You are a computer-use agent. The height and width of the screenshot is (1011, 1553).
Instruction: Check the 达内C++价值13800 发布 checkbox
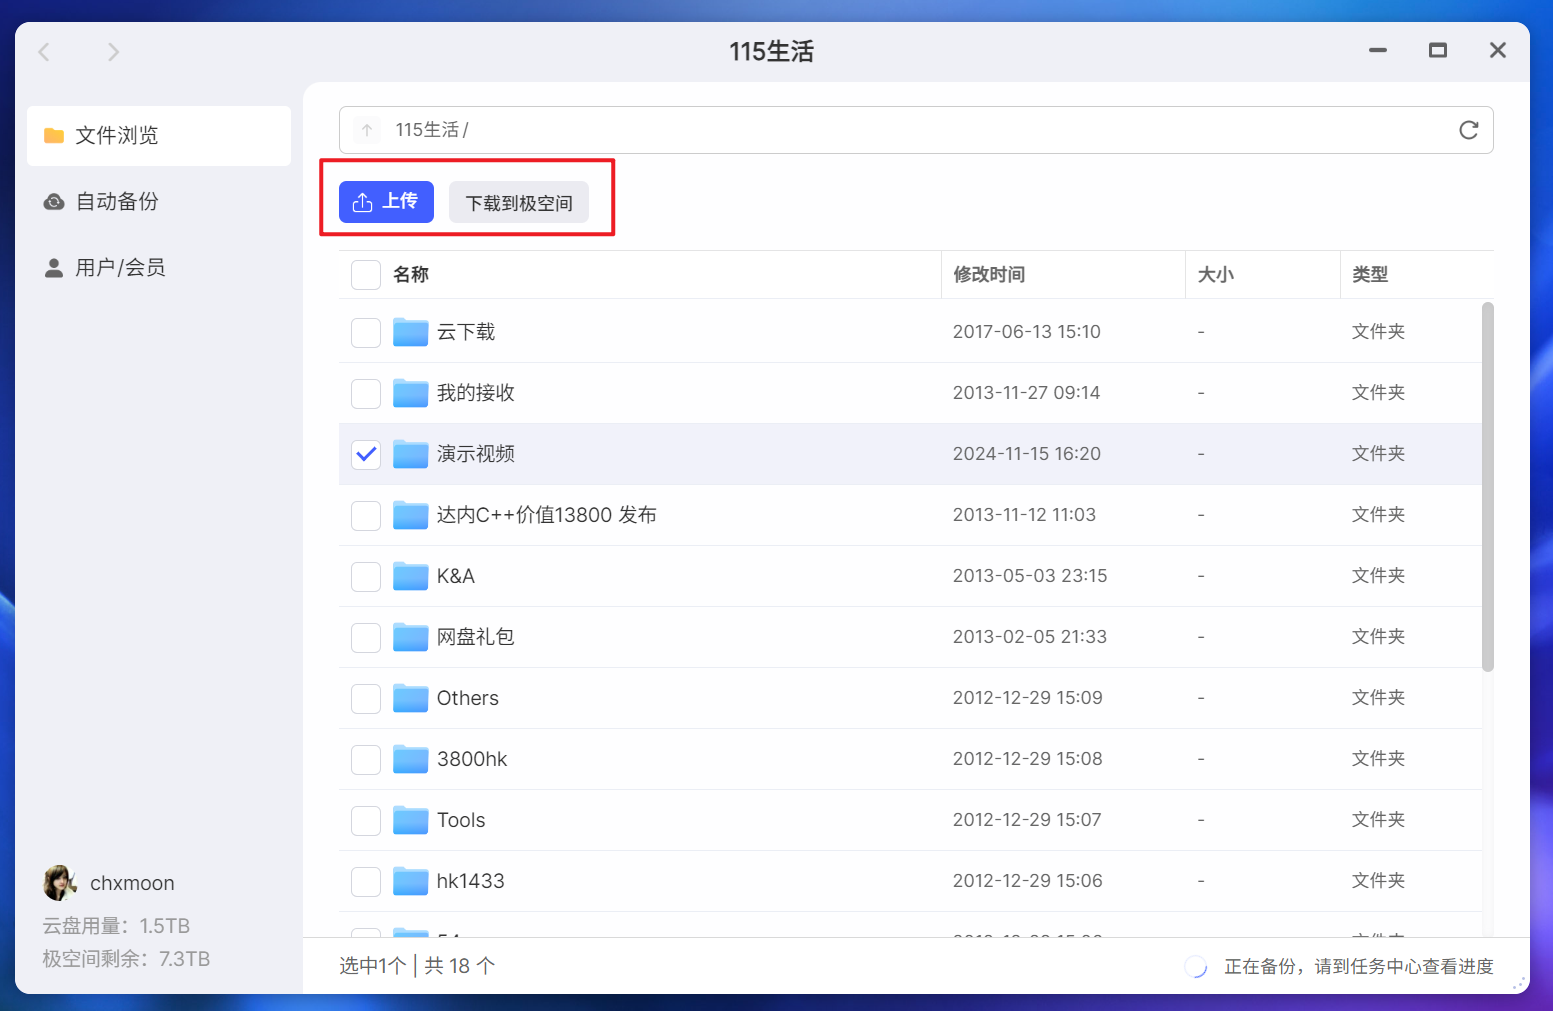coord(366,515)
